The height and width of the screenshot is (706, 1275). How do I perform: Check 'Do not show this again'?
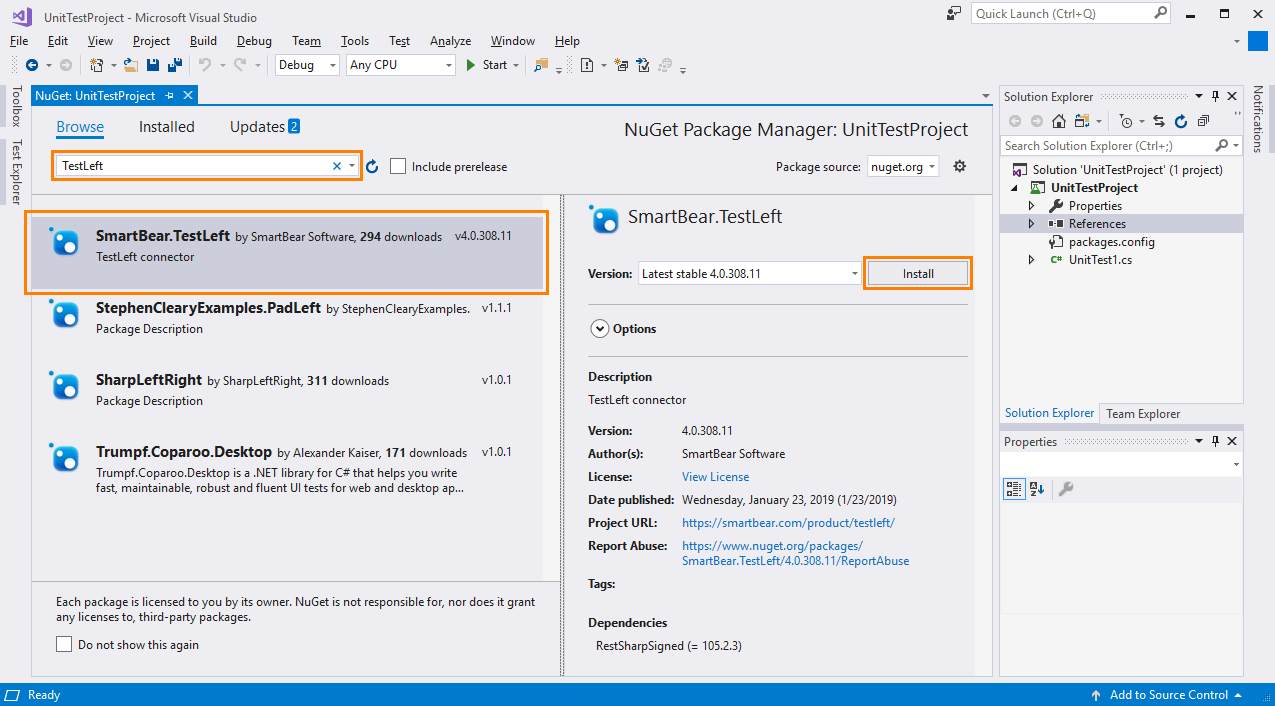coord(65,645)
